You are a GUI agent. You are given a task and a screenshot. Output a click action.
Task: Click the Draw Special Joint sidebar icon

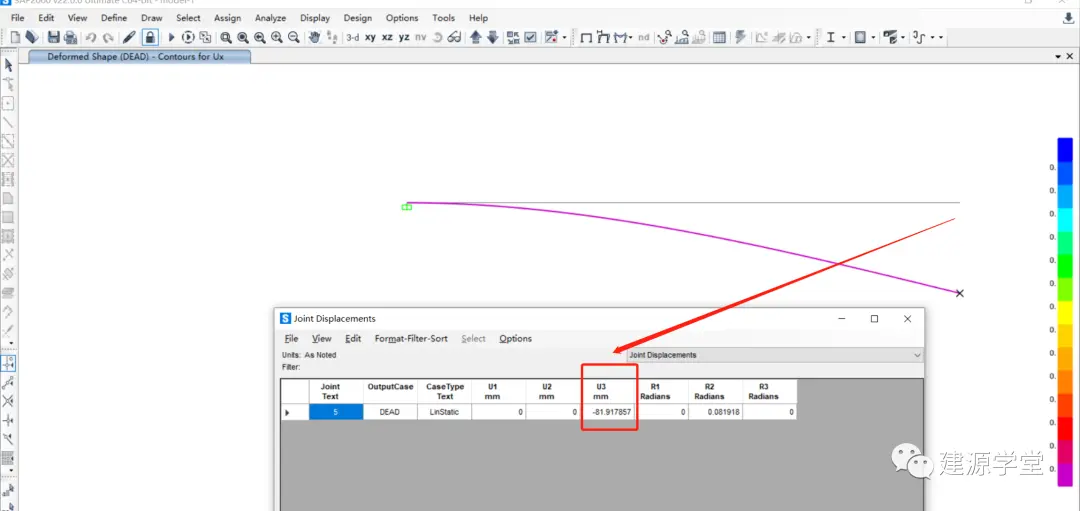(x=8, y=104)
